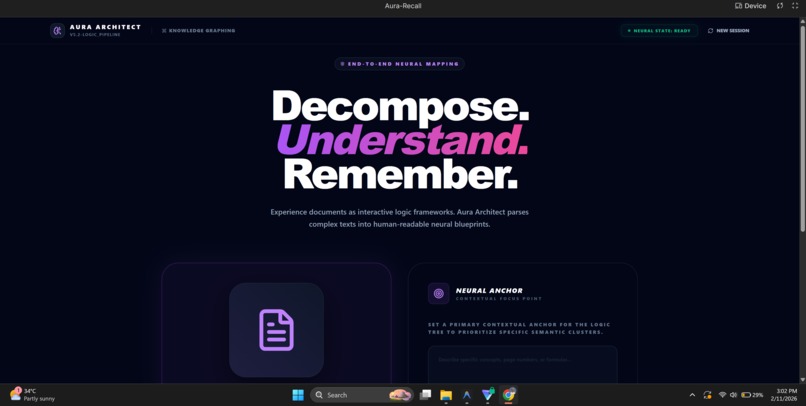Open Google Chrome on the taskbar
The image size is (806, 406).
pyautogui.click(x=508, y=395)
